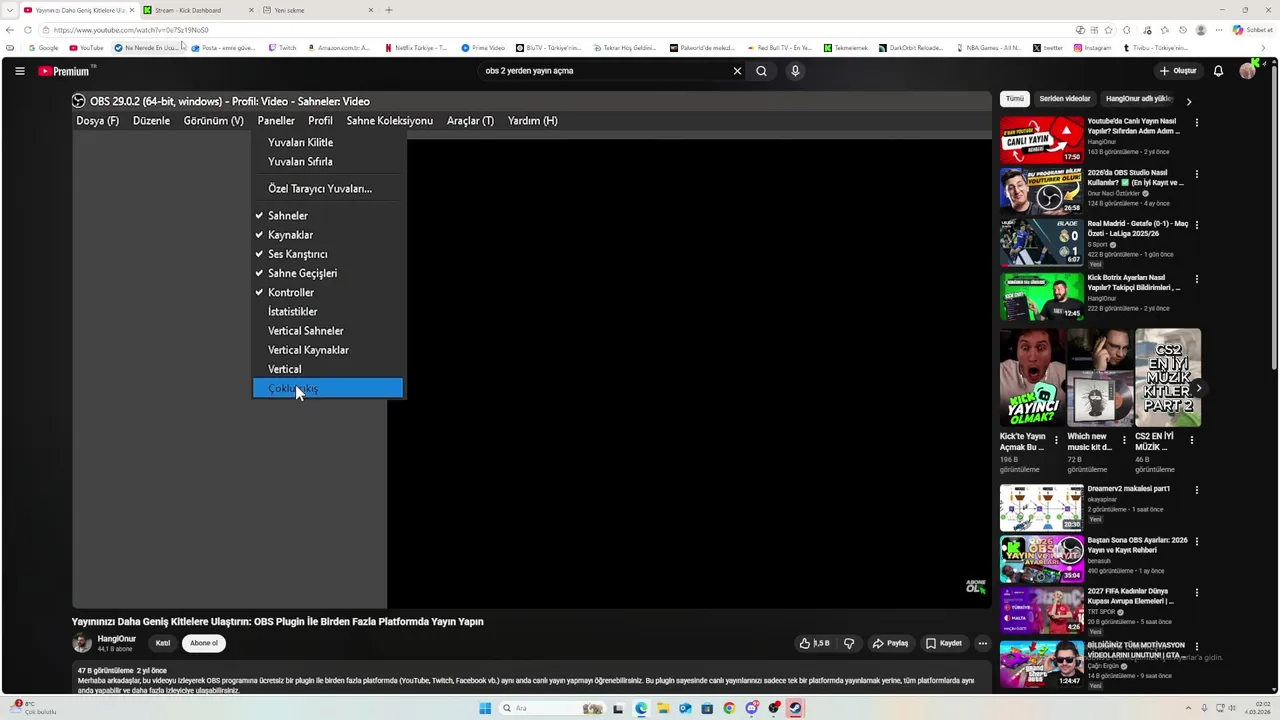
Task: Open options for 2026'da OBS Studio video
Action: [x=1196, y=174]
